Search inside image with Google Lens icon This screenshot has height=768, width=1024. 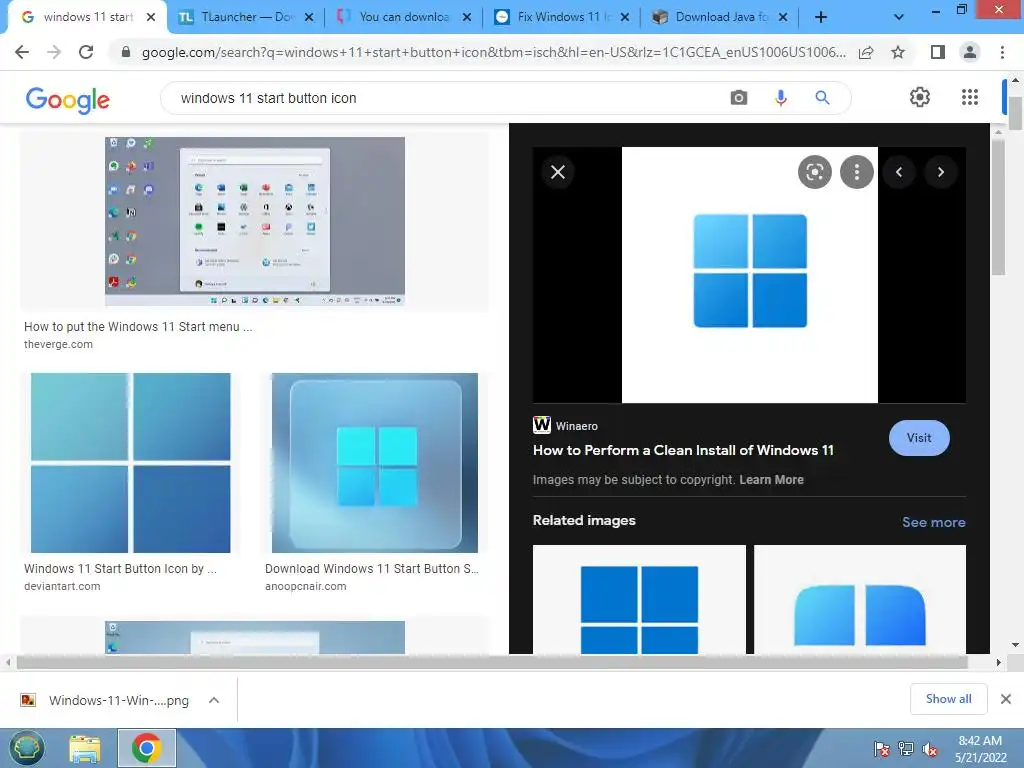tap(814, 172)
